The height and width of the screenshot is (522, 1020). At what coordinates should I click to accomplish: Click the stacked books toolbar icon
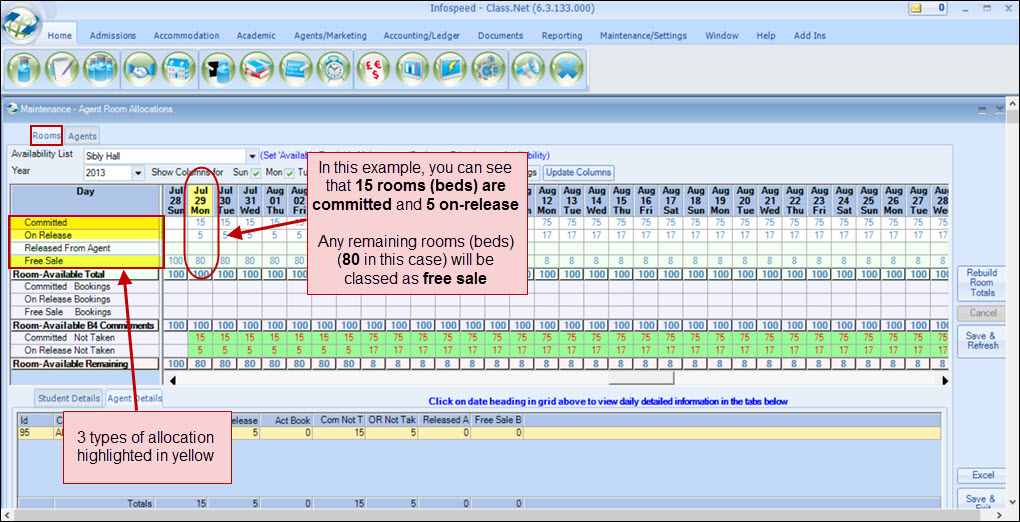[257, 70]
